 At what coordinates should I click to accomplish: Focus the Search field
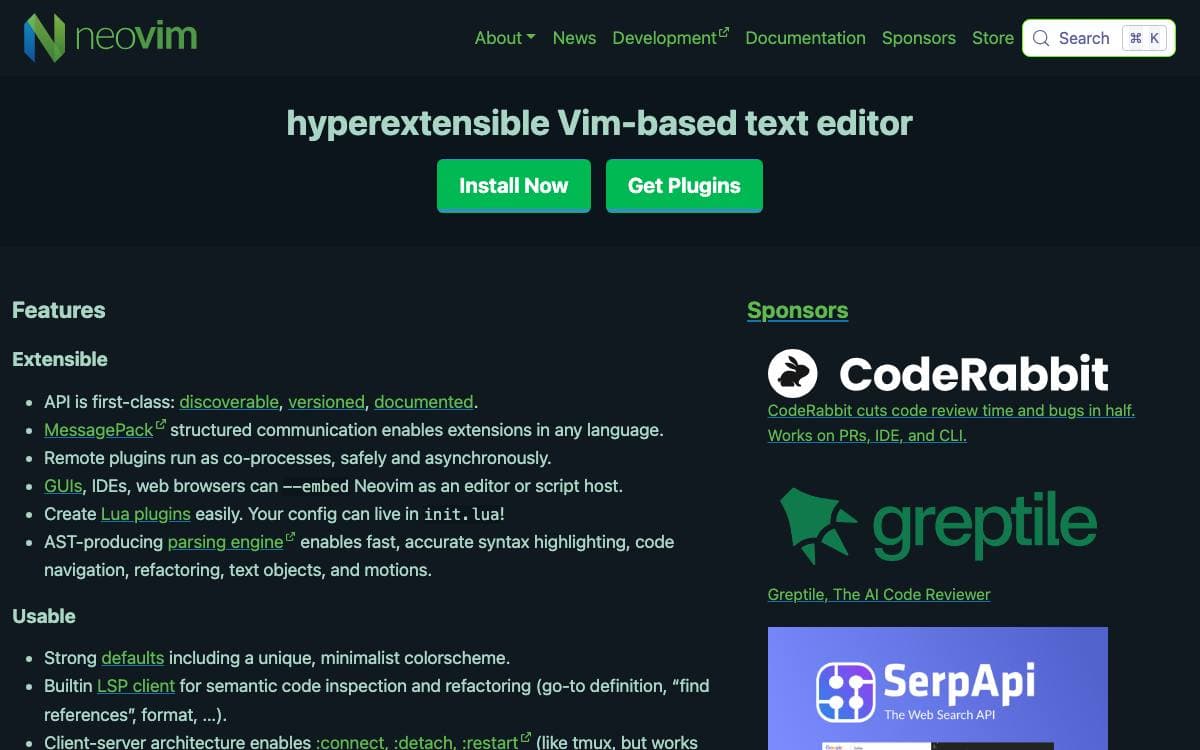1099,38
